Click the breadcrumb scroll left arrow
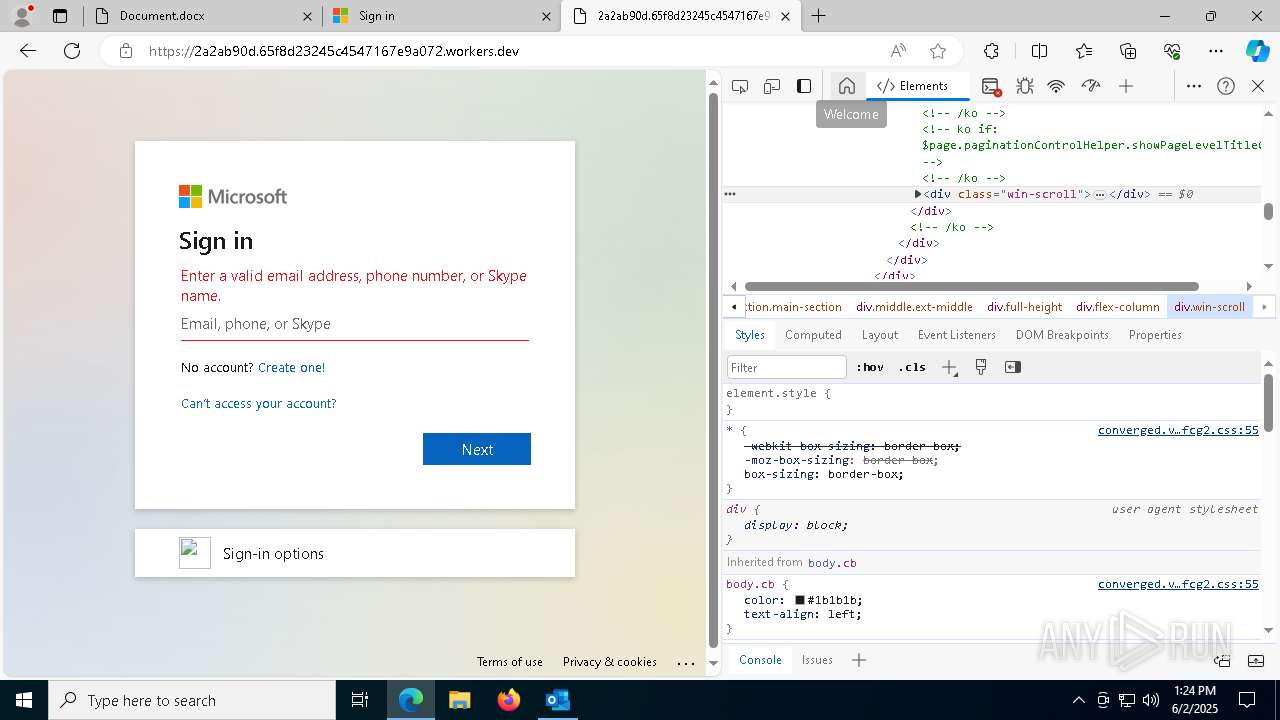 point(735,307)
